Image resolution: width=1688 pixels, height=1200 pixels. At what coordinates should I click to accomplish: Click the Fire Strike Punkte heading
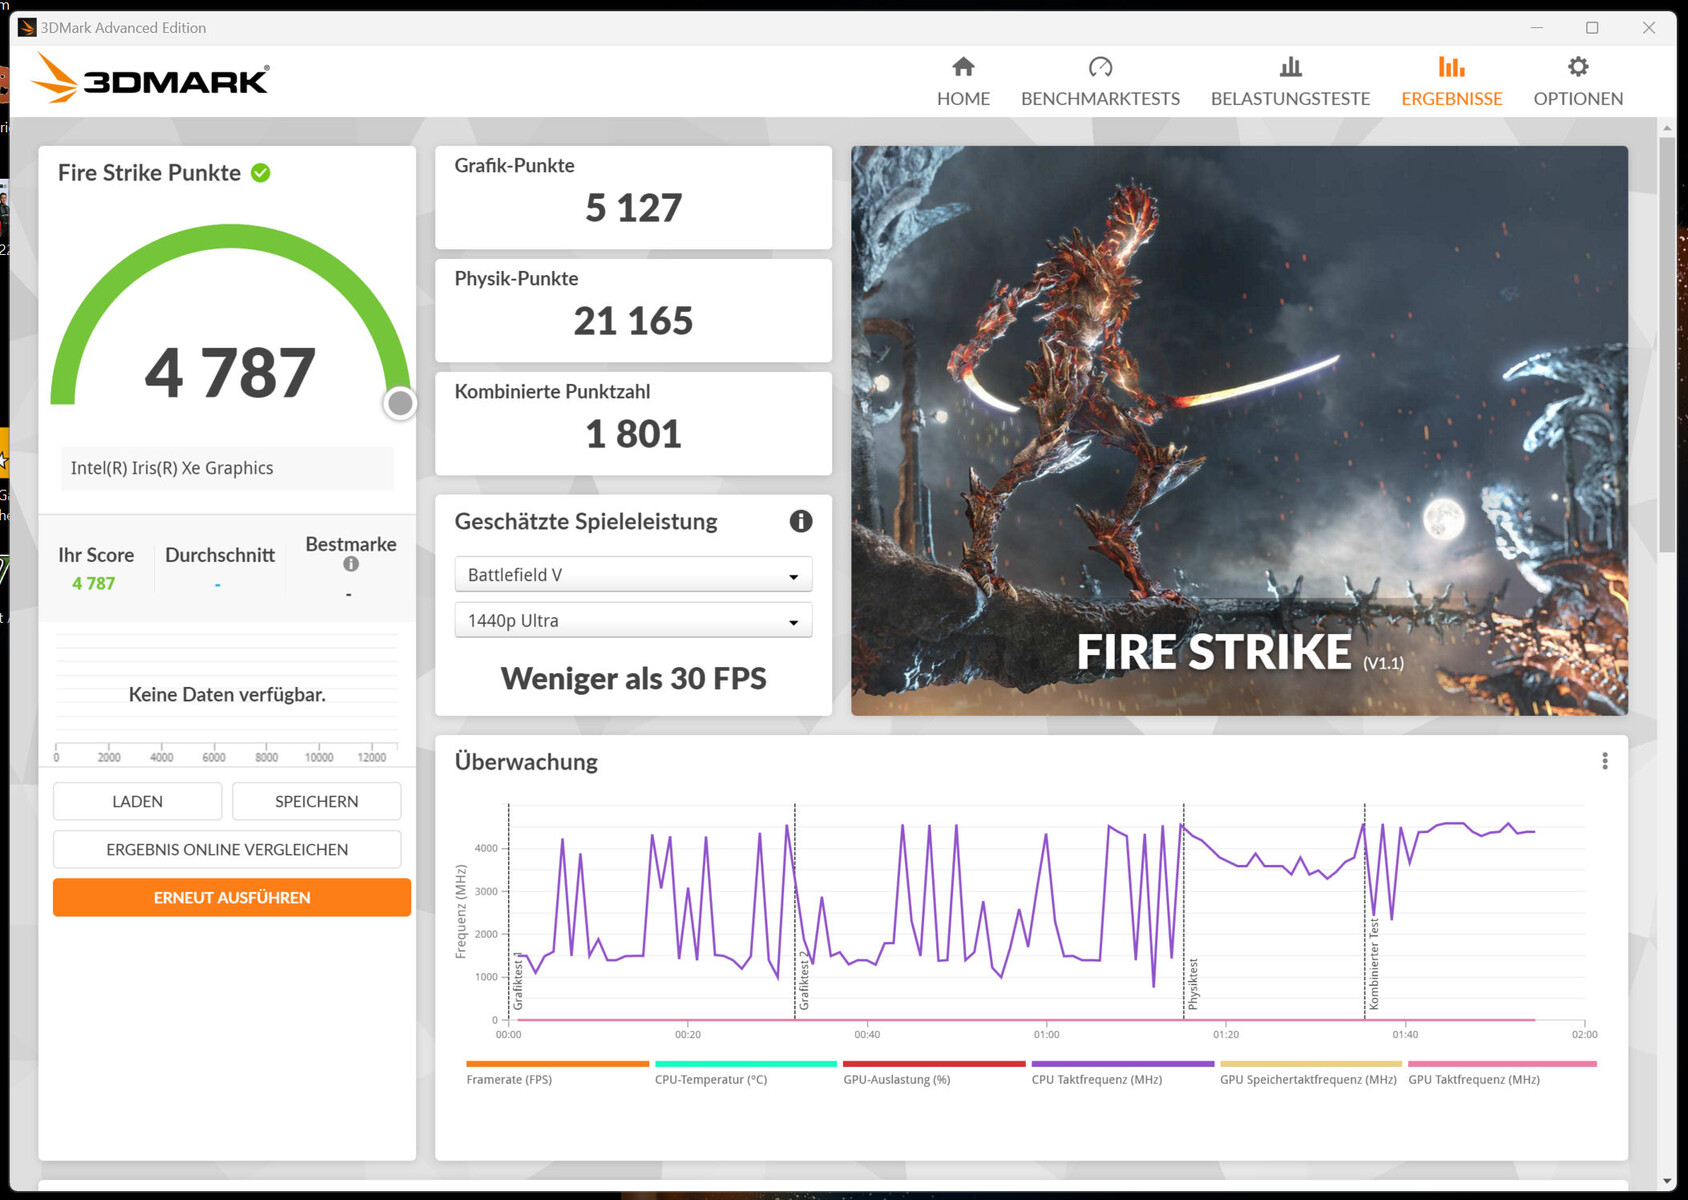click(x=149, y=173)
